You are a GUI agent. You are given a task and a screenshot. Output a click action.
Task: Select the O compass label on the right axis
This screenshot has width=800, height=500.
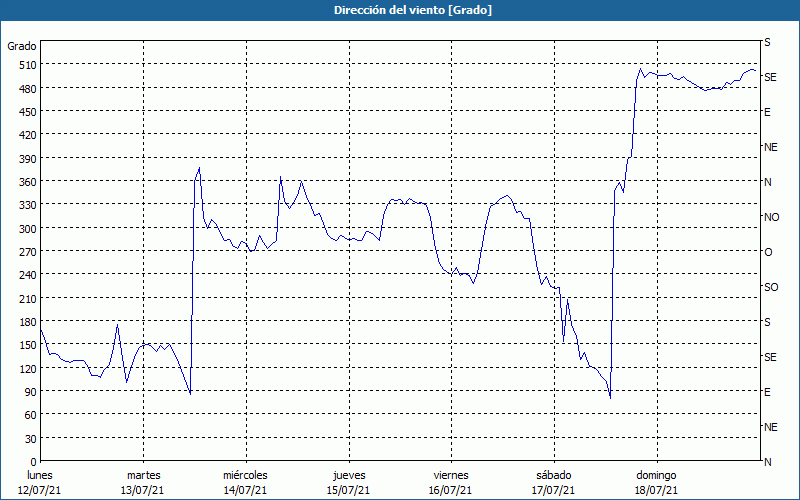point(768,253)
